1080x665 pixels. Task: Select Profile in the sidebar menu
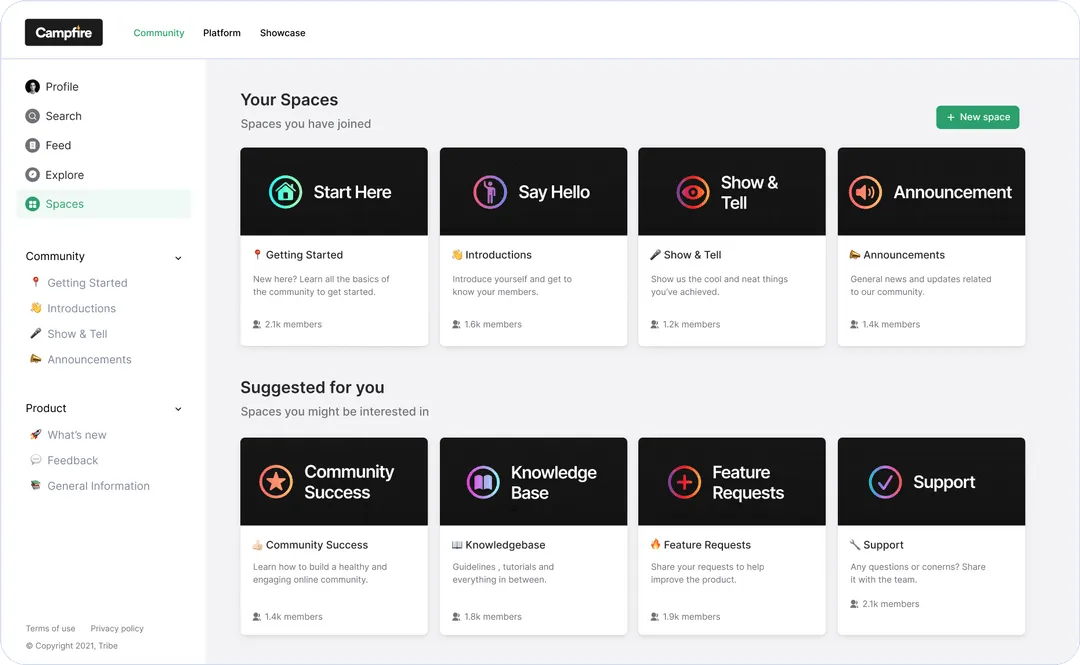click(x=103, y=87)
